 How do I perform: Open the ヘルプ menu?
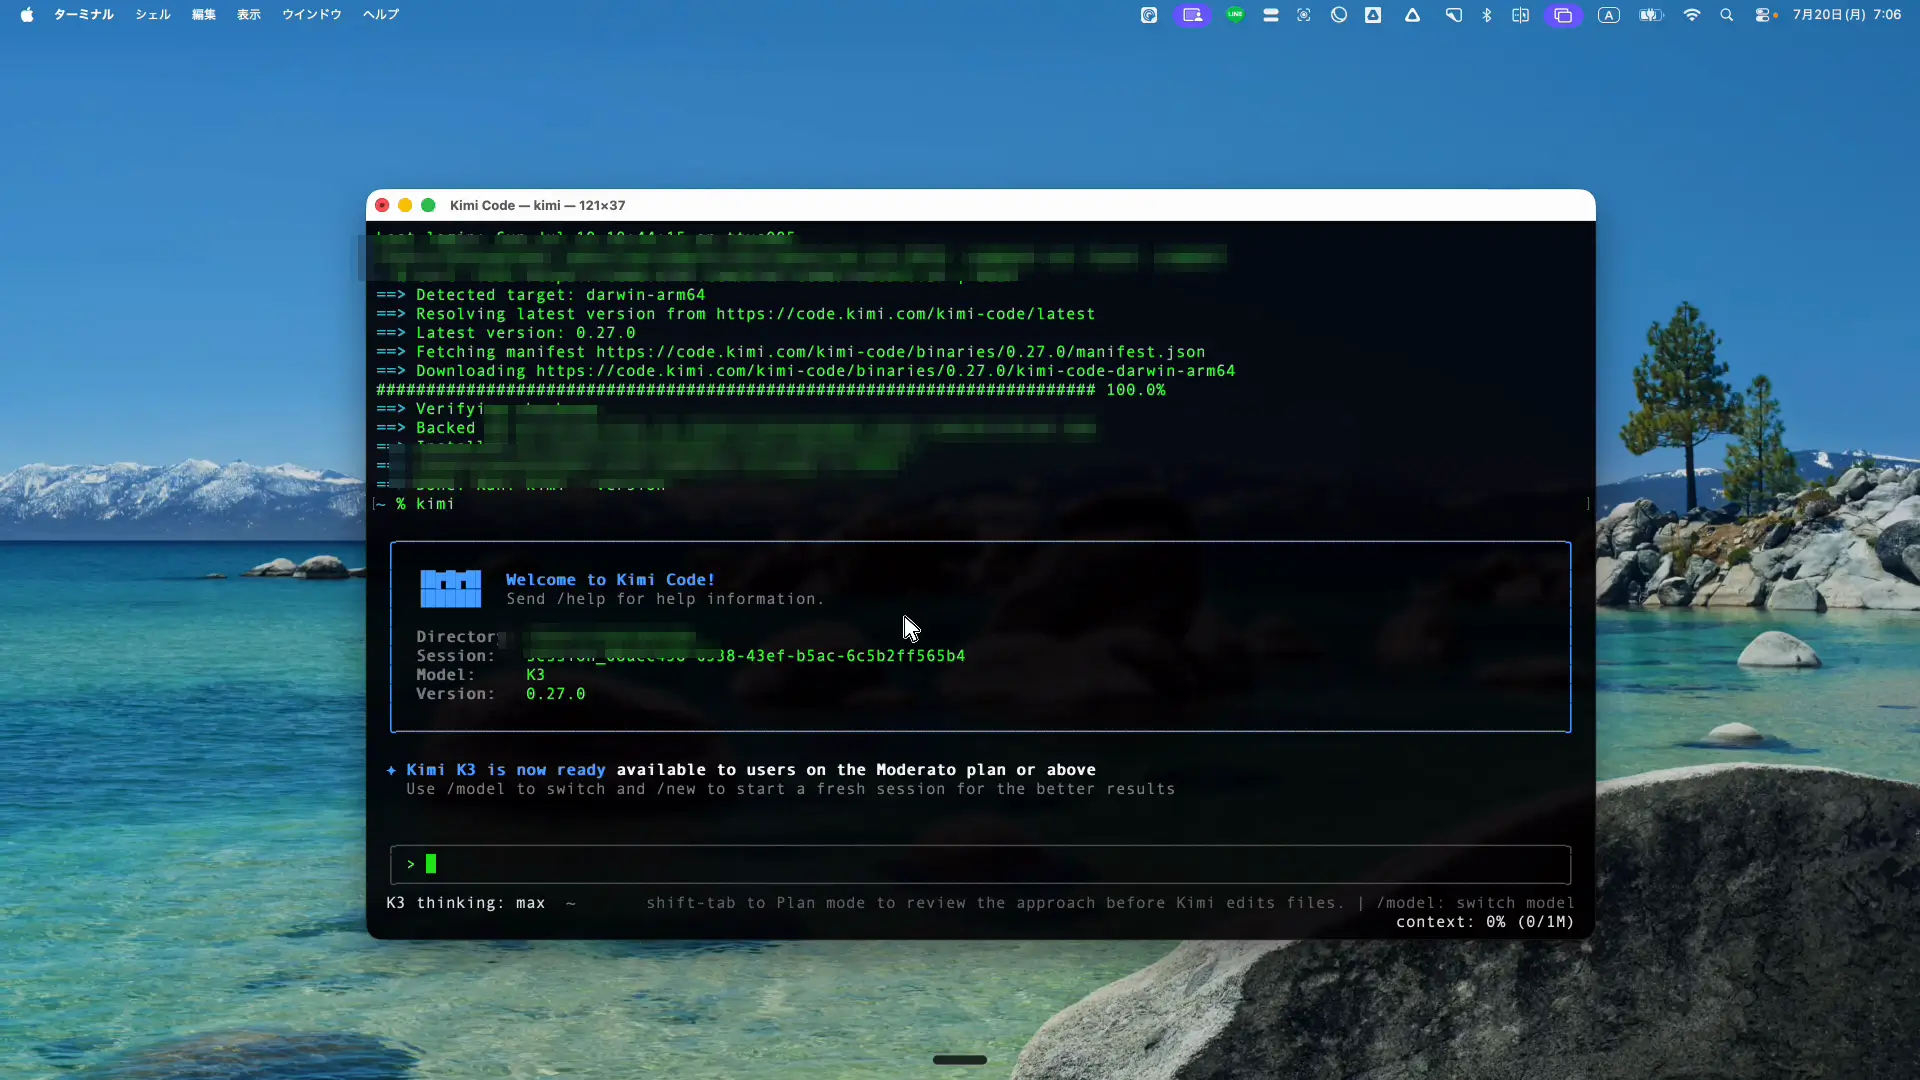tap(381, 15)
